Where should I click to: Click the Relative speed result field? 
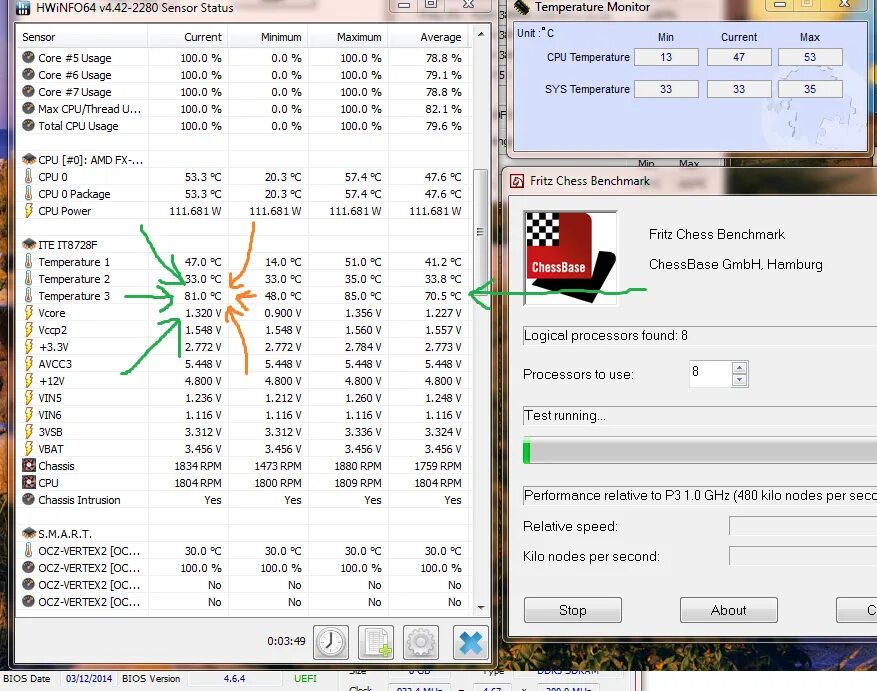[x=803, y=526]
